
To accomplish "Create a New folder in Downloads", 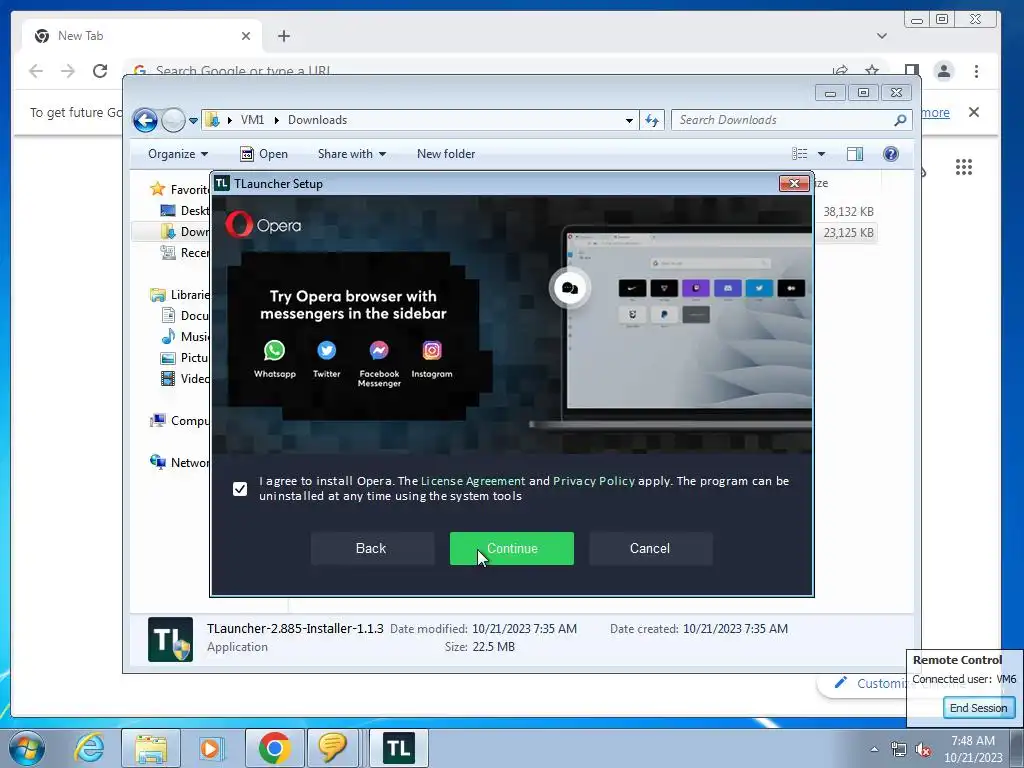I will 446,154.
